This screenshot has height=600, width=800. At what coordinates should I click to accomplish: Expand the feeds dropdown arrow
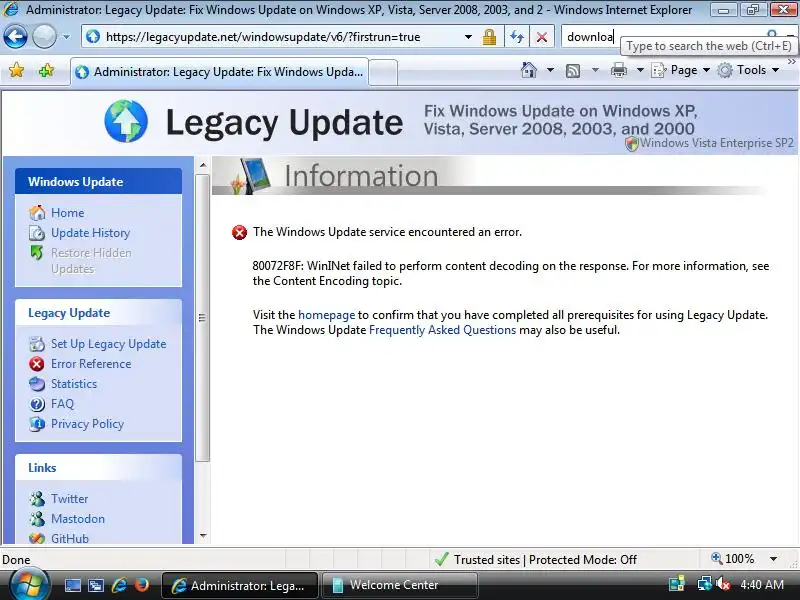point(595,70)
